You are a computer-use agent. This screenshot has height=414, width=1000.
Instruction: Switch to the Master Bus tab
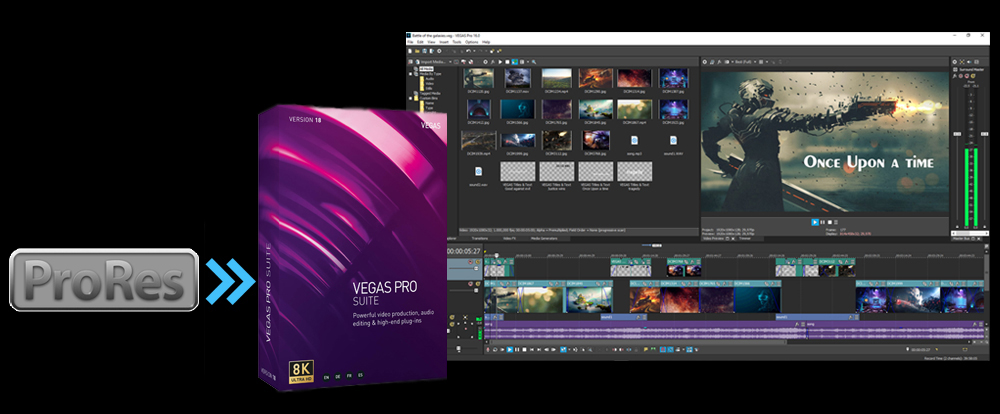pyautogui.click(x=961, y=239)
